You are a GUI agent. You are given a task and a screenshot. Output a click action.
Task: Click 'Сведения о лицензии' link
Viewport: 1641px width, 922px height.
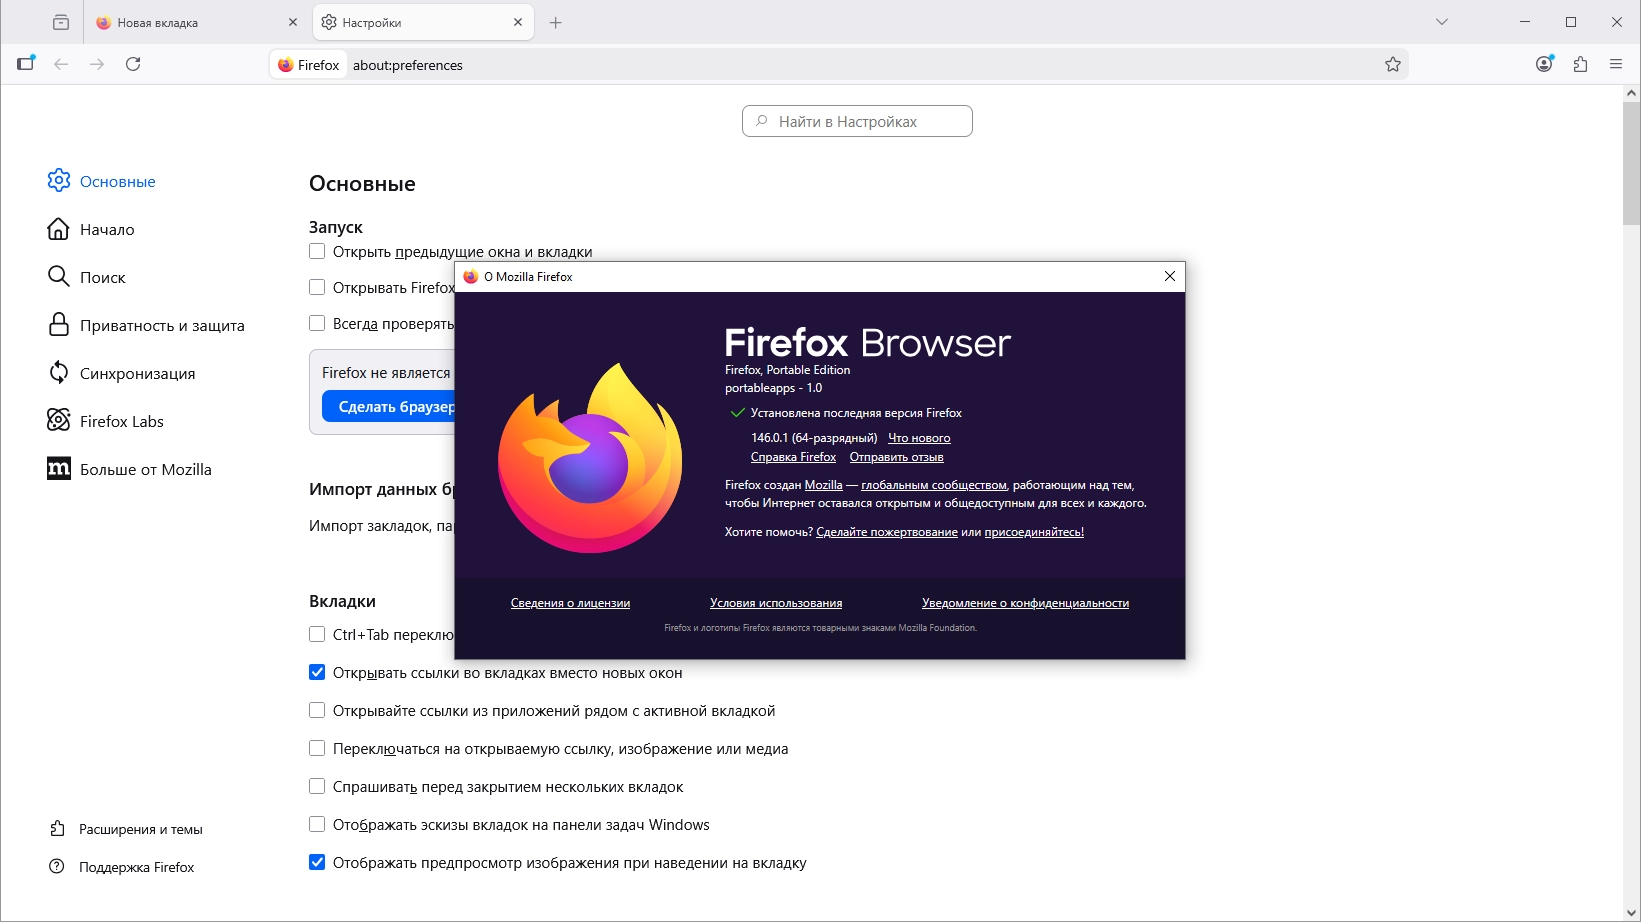(570, 603)
